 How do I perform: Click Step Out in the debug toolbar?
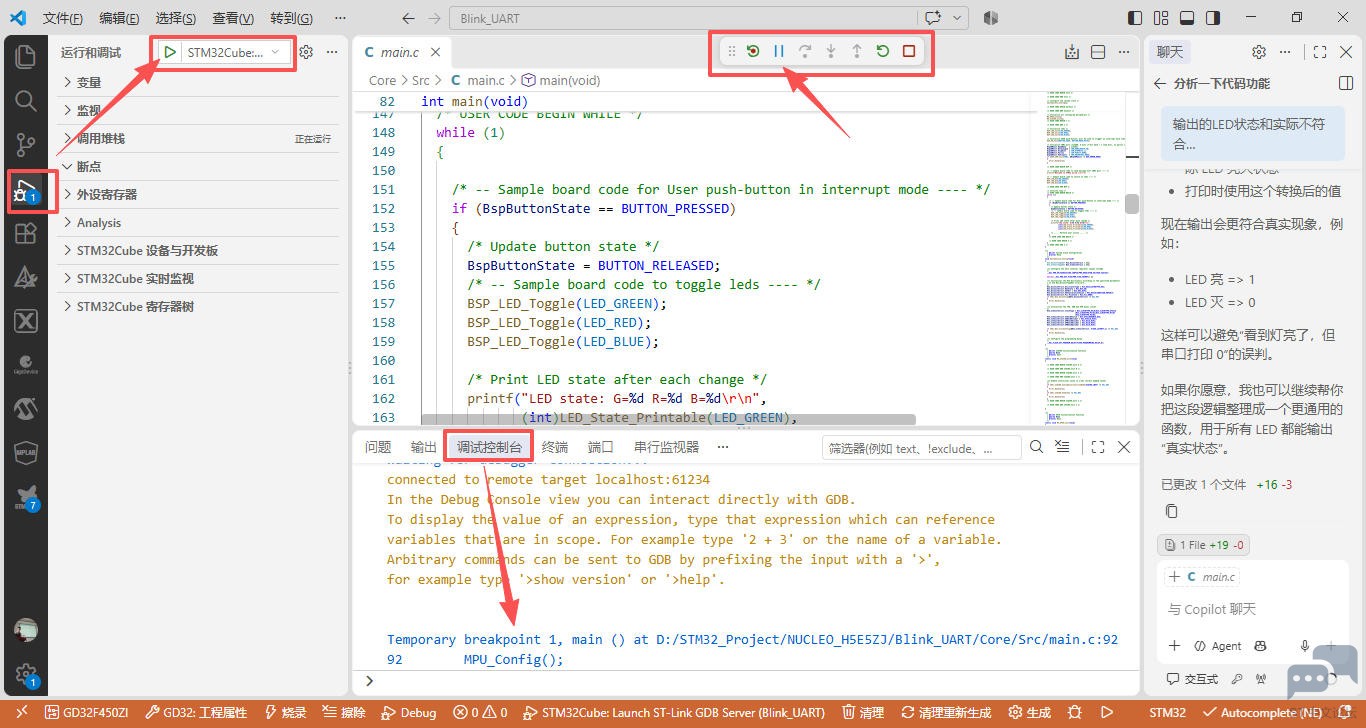click(857, 51)
